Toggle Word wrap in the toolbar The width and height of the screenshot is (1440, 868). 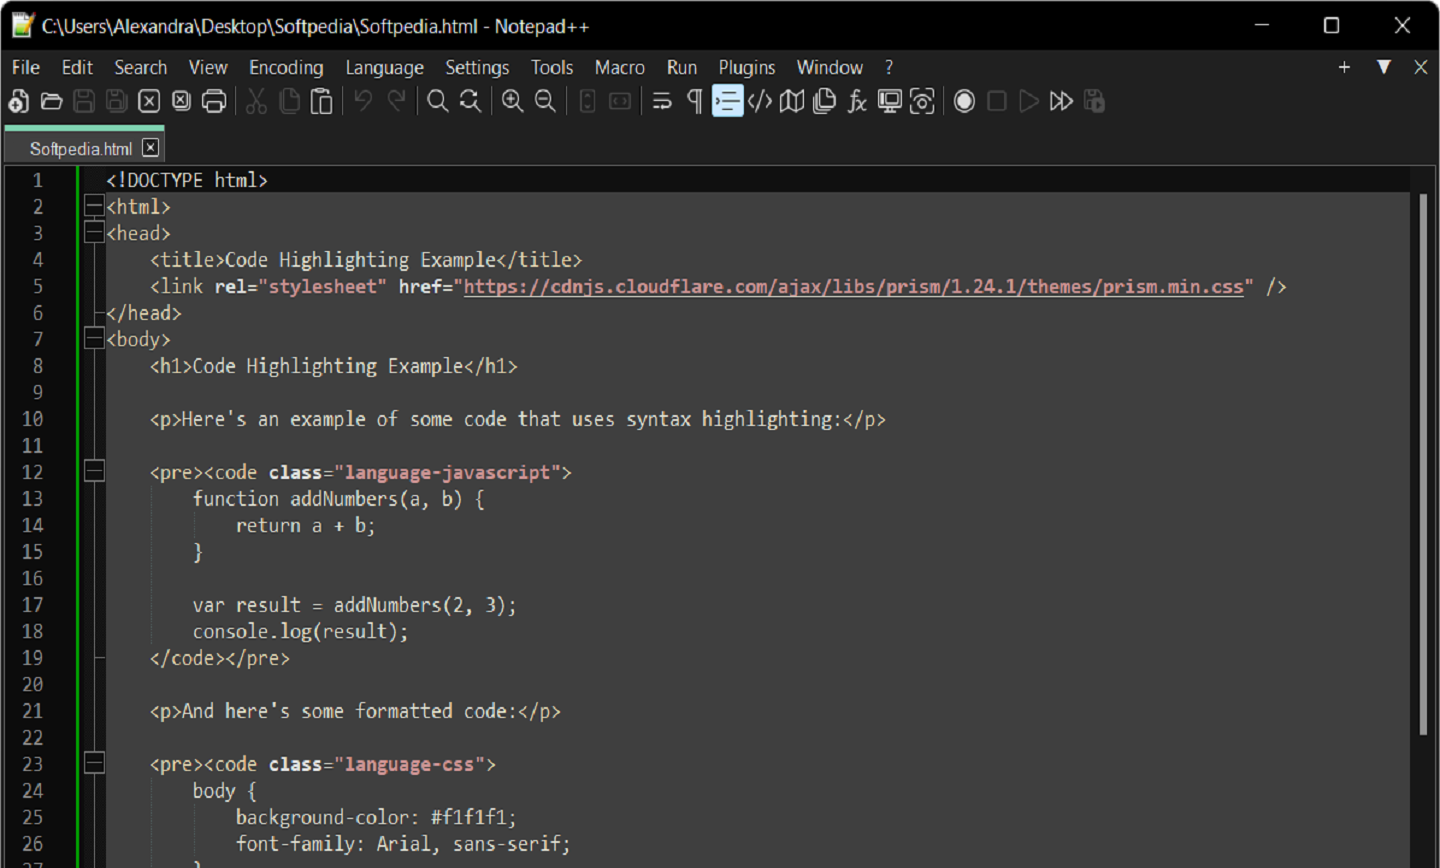coord(662,101)
